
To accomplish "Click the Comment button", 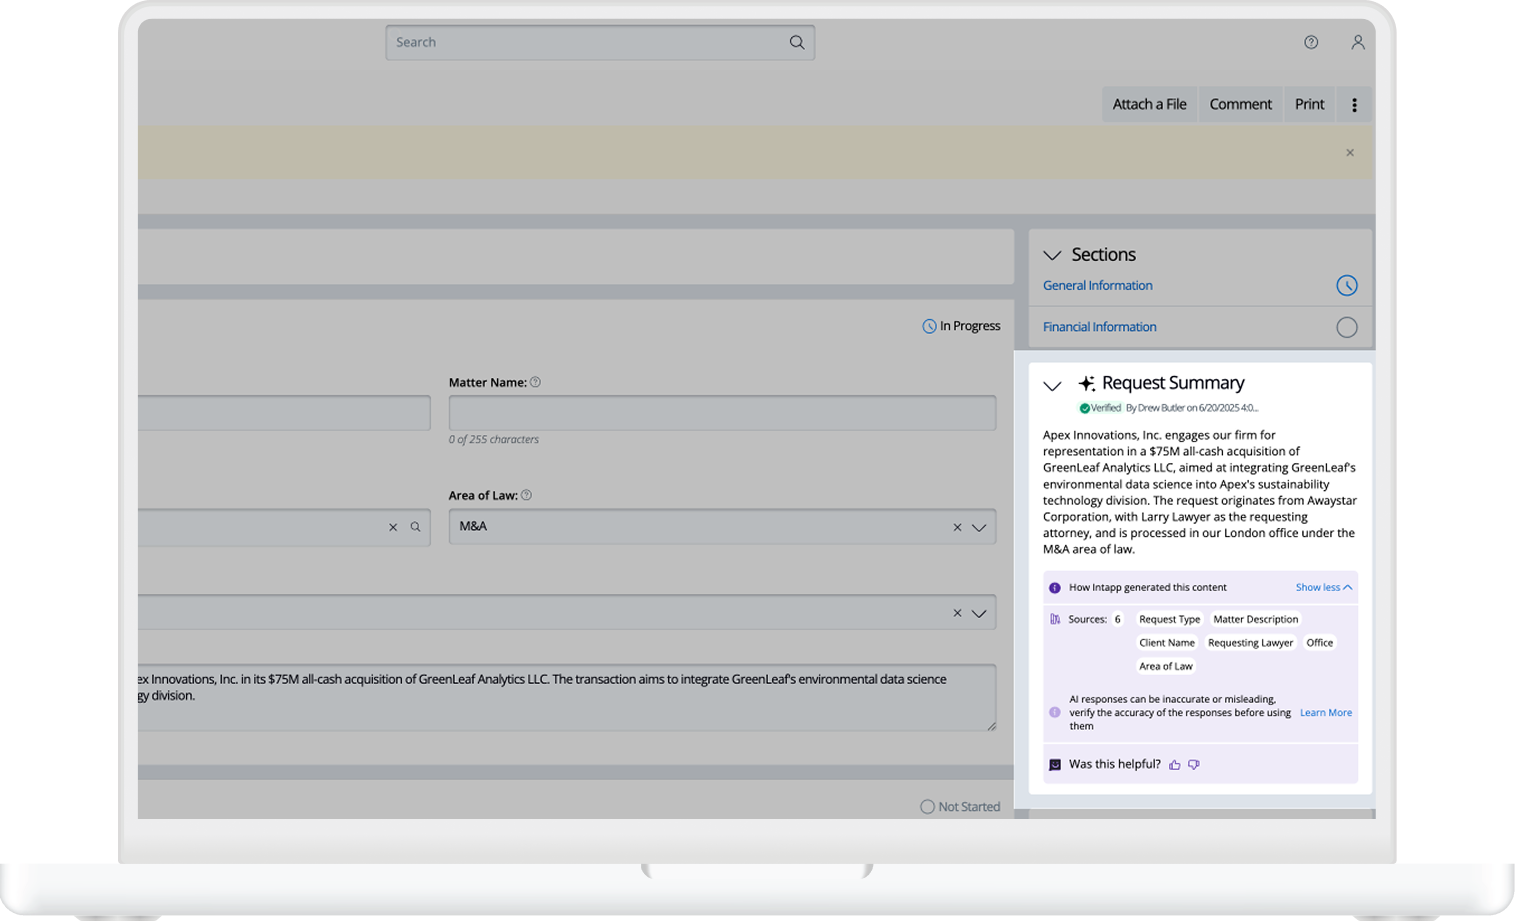I will (1240, 105).
